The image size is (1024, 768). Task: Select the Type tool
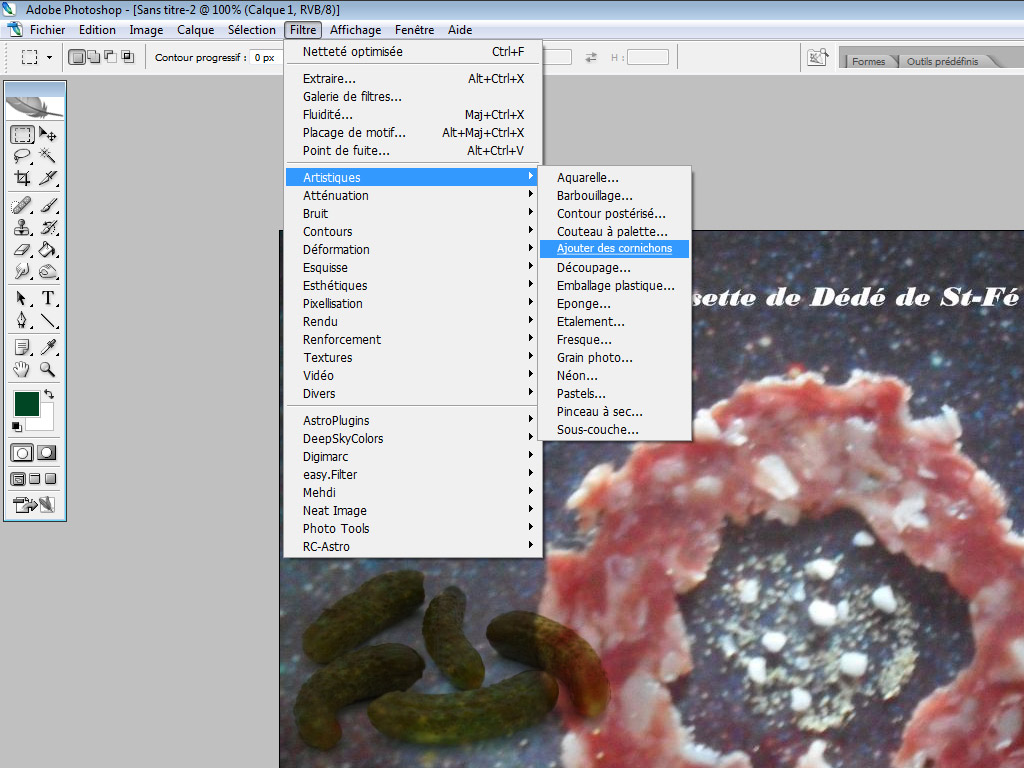tap(48, 298)
